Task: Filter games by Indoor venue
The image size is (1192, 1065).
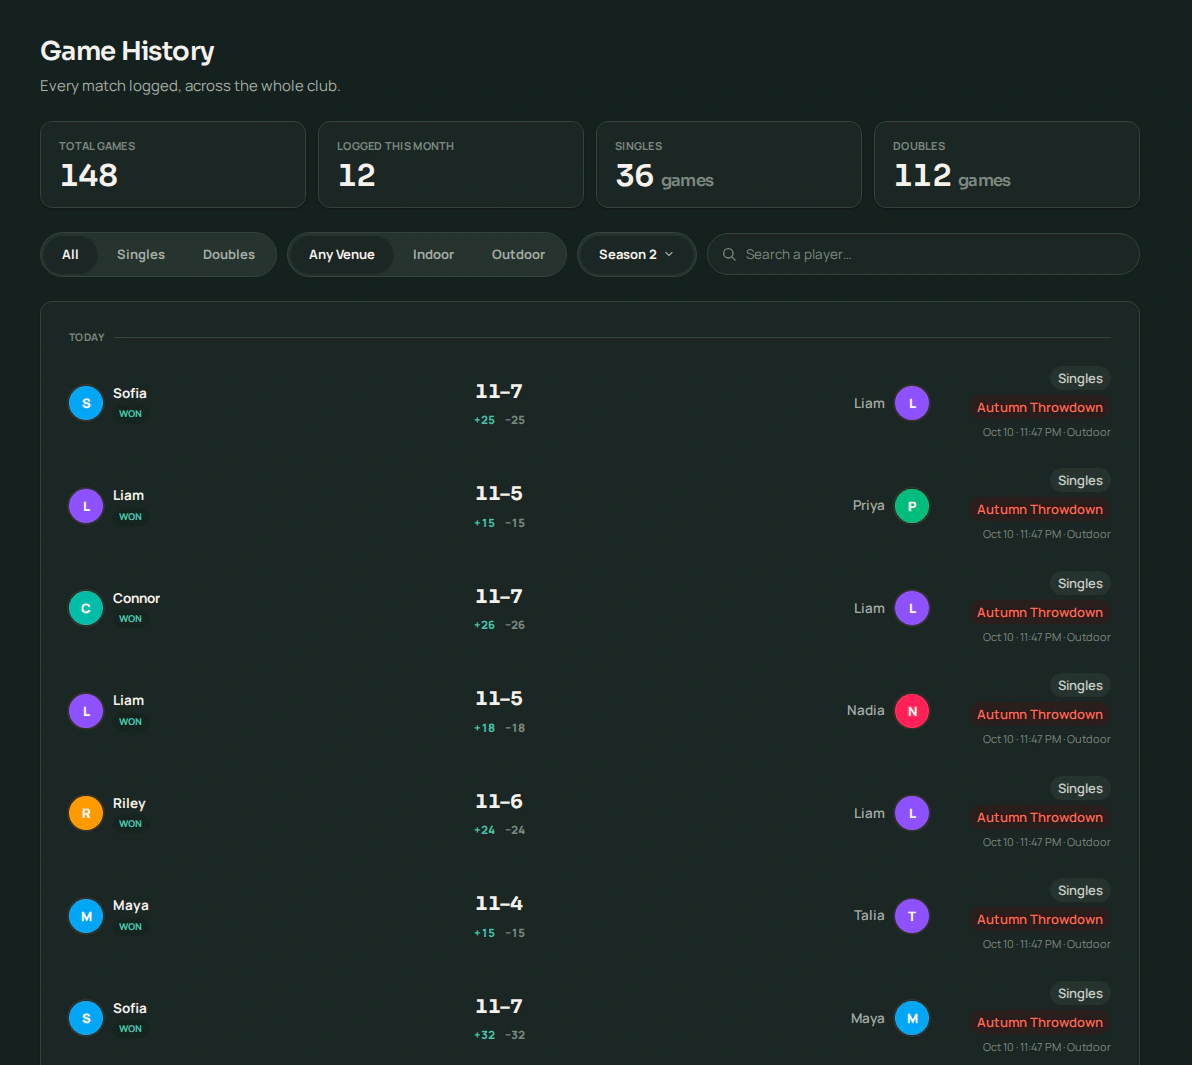Action: [x=433, y=255]
